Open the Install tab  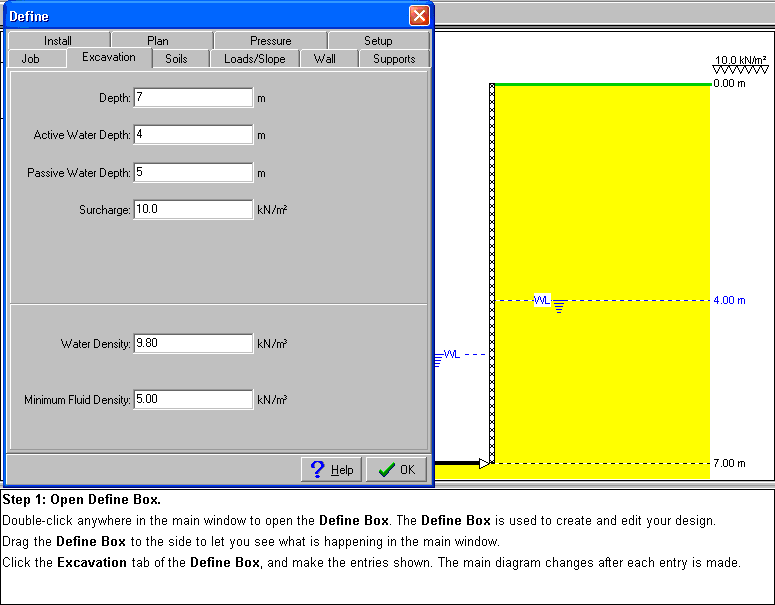(58, 41)
